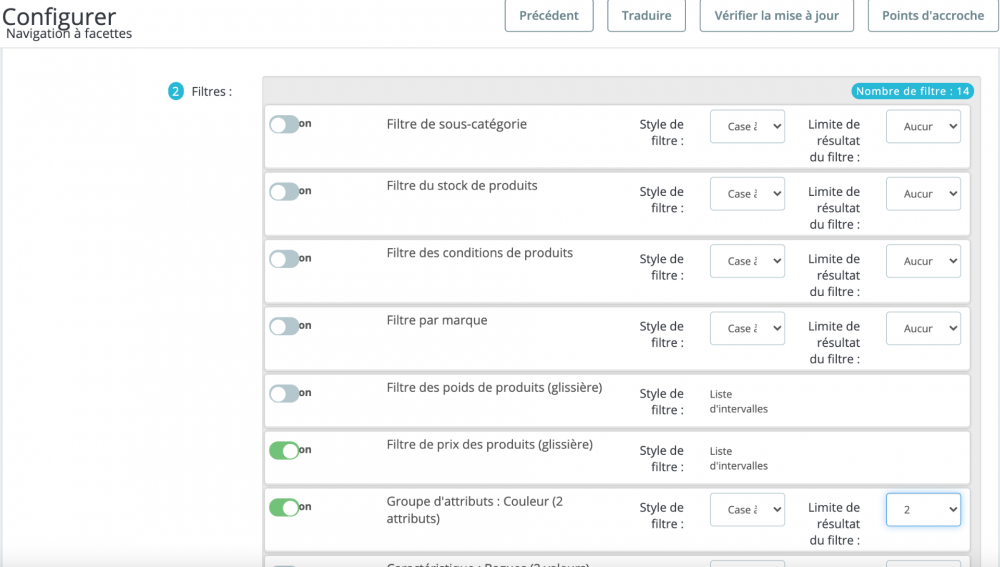Click the step 2 Filtres badge
Image resolution: width=1000 pixels, height=567 pixels.
click(176, 92)
